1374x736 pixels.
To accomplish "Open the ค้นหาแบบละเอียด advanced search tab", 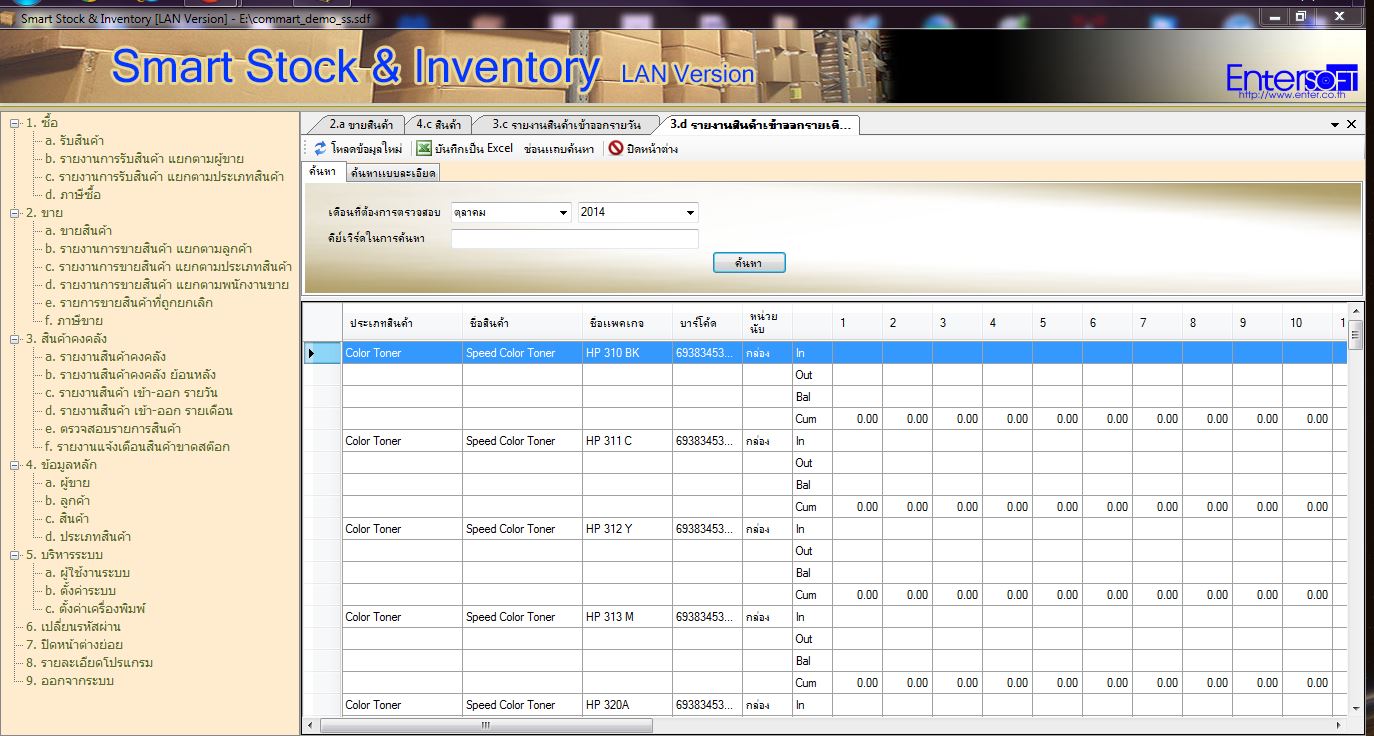I will click(393, 173).
